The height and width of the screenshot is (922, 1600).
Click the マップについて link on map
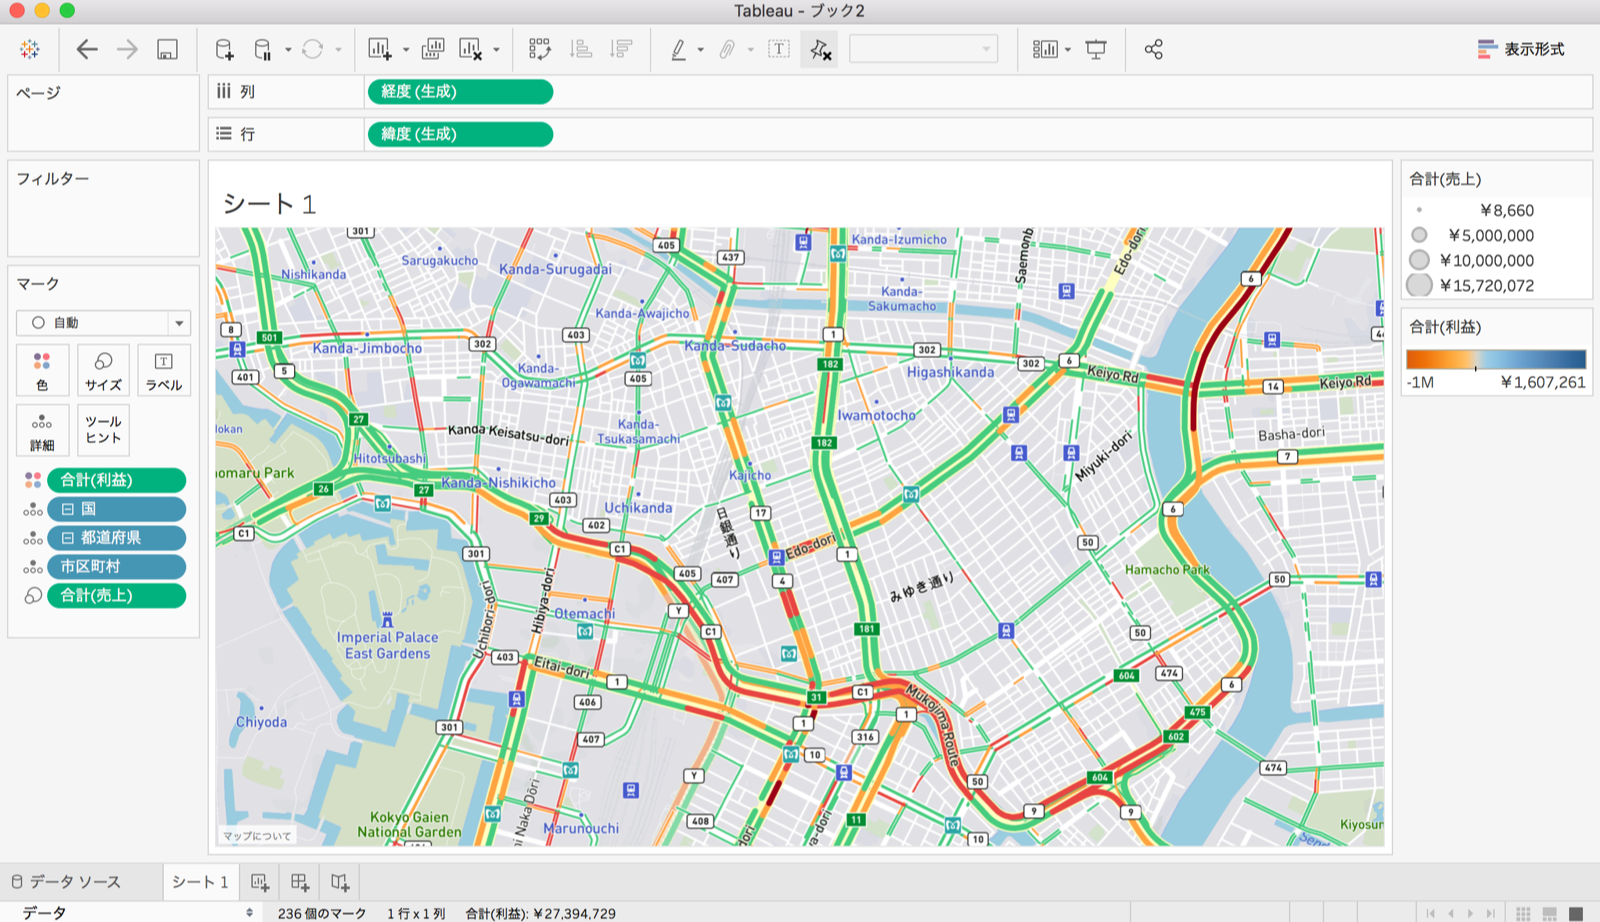point(257,836)
